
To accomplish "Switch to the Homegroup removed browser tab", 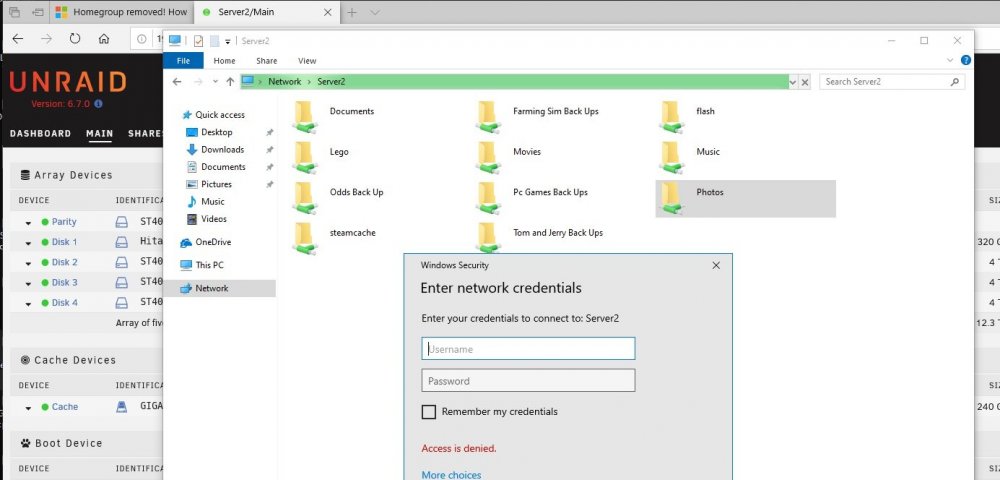I will [121, 12].
